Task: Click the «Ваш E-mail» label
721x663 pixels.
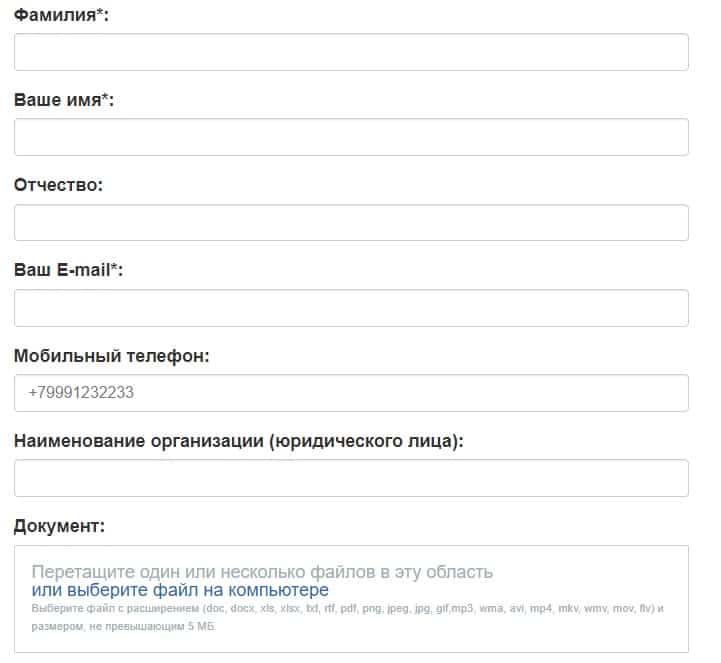Action: pyautogui.click(x=63, y=271)
